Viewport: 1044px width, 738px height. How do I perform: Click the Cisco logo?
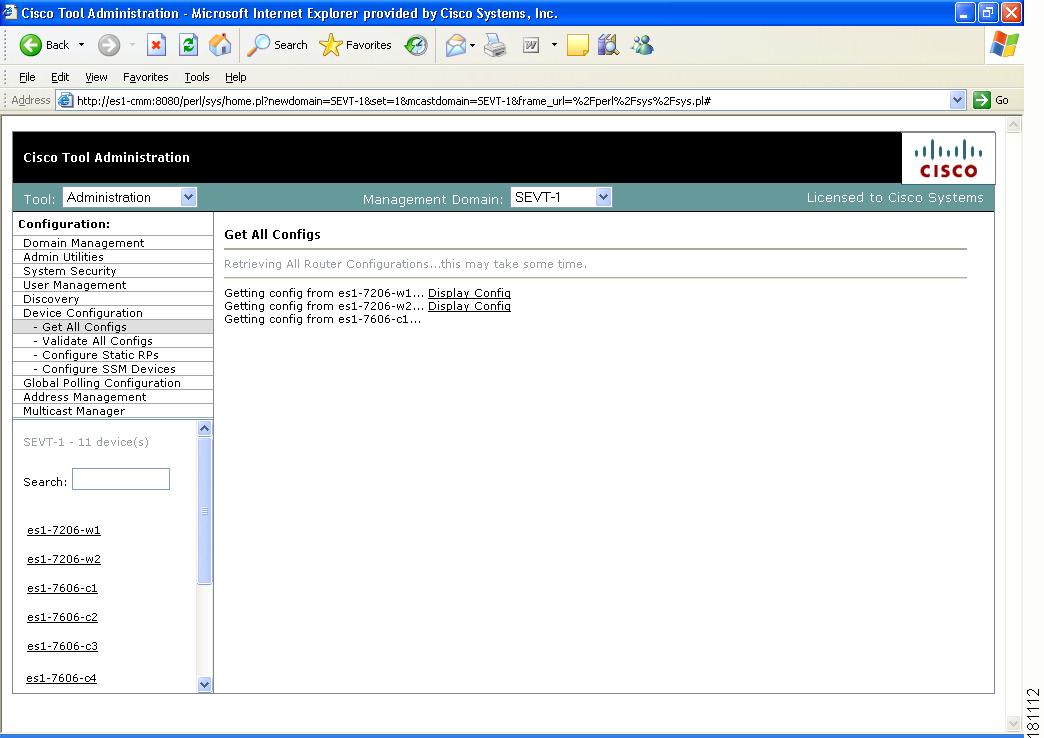pos(948,158)
